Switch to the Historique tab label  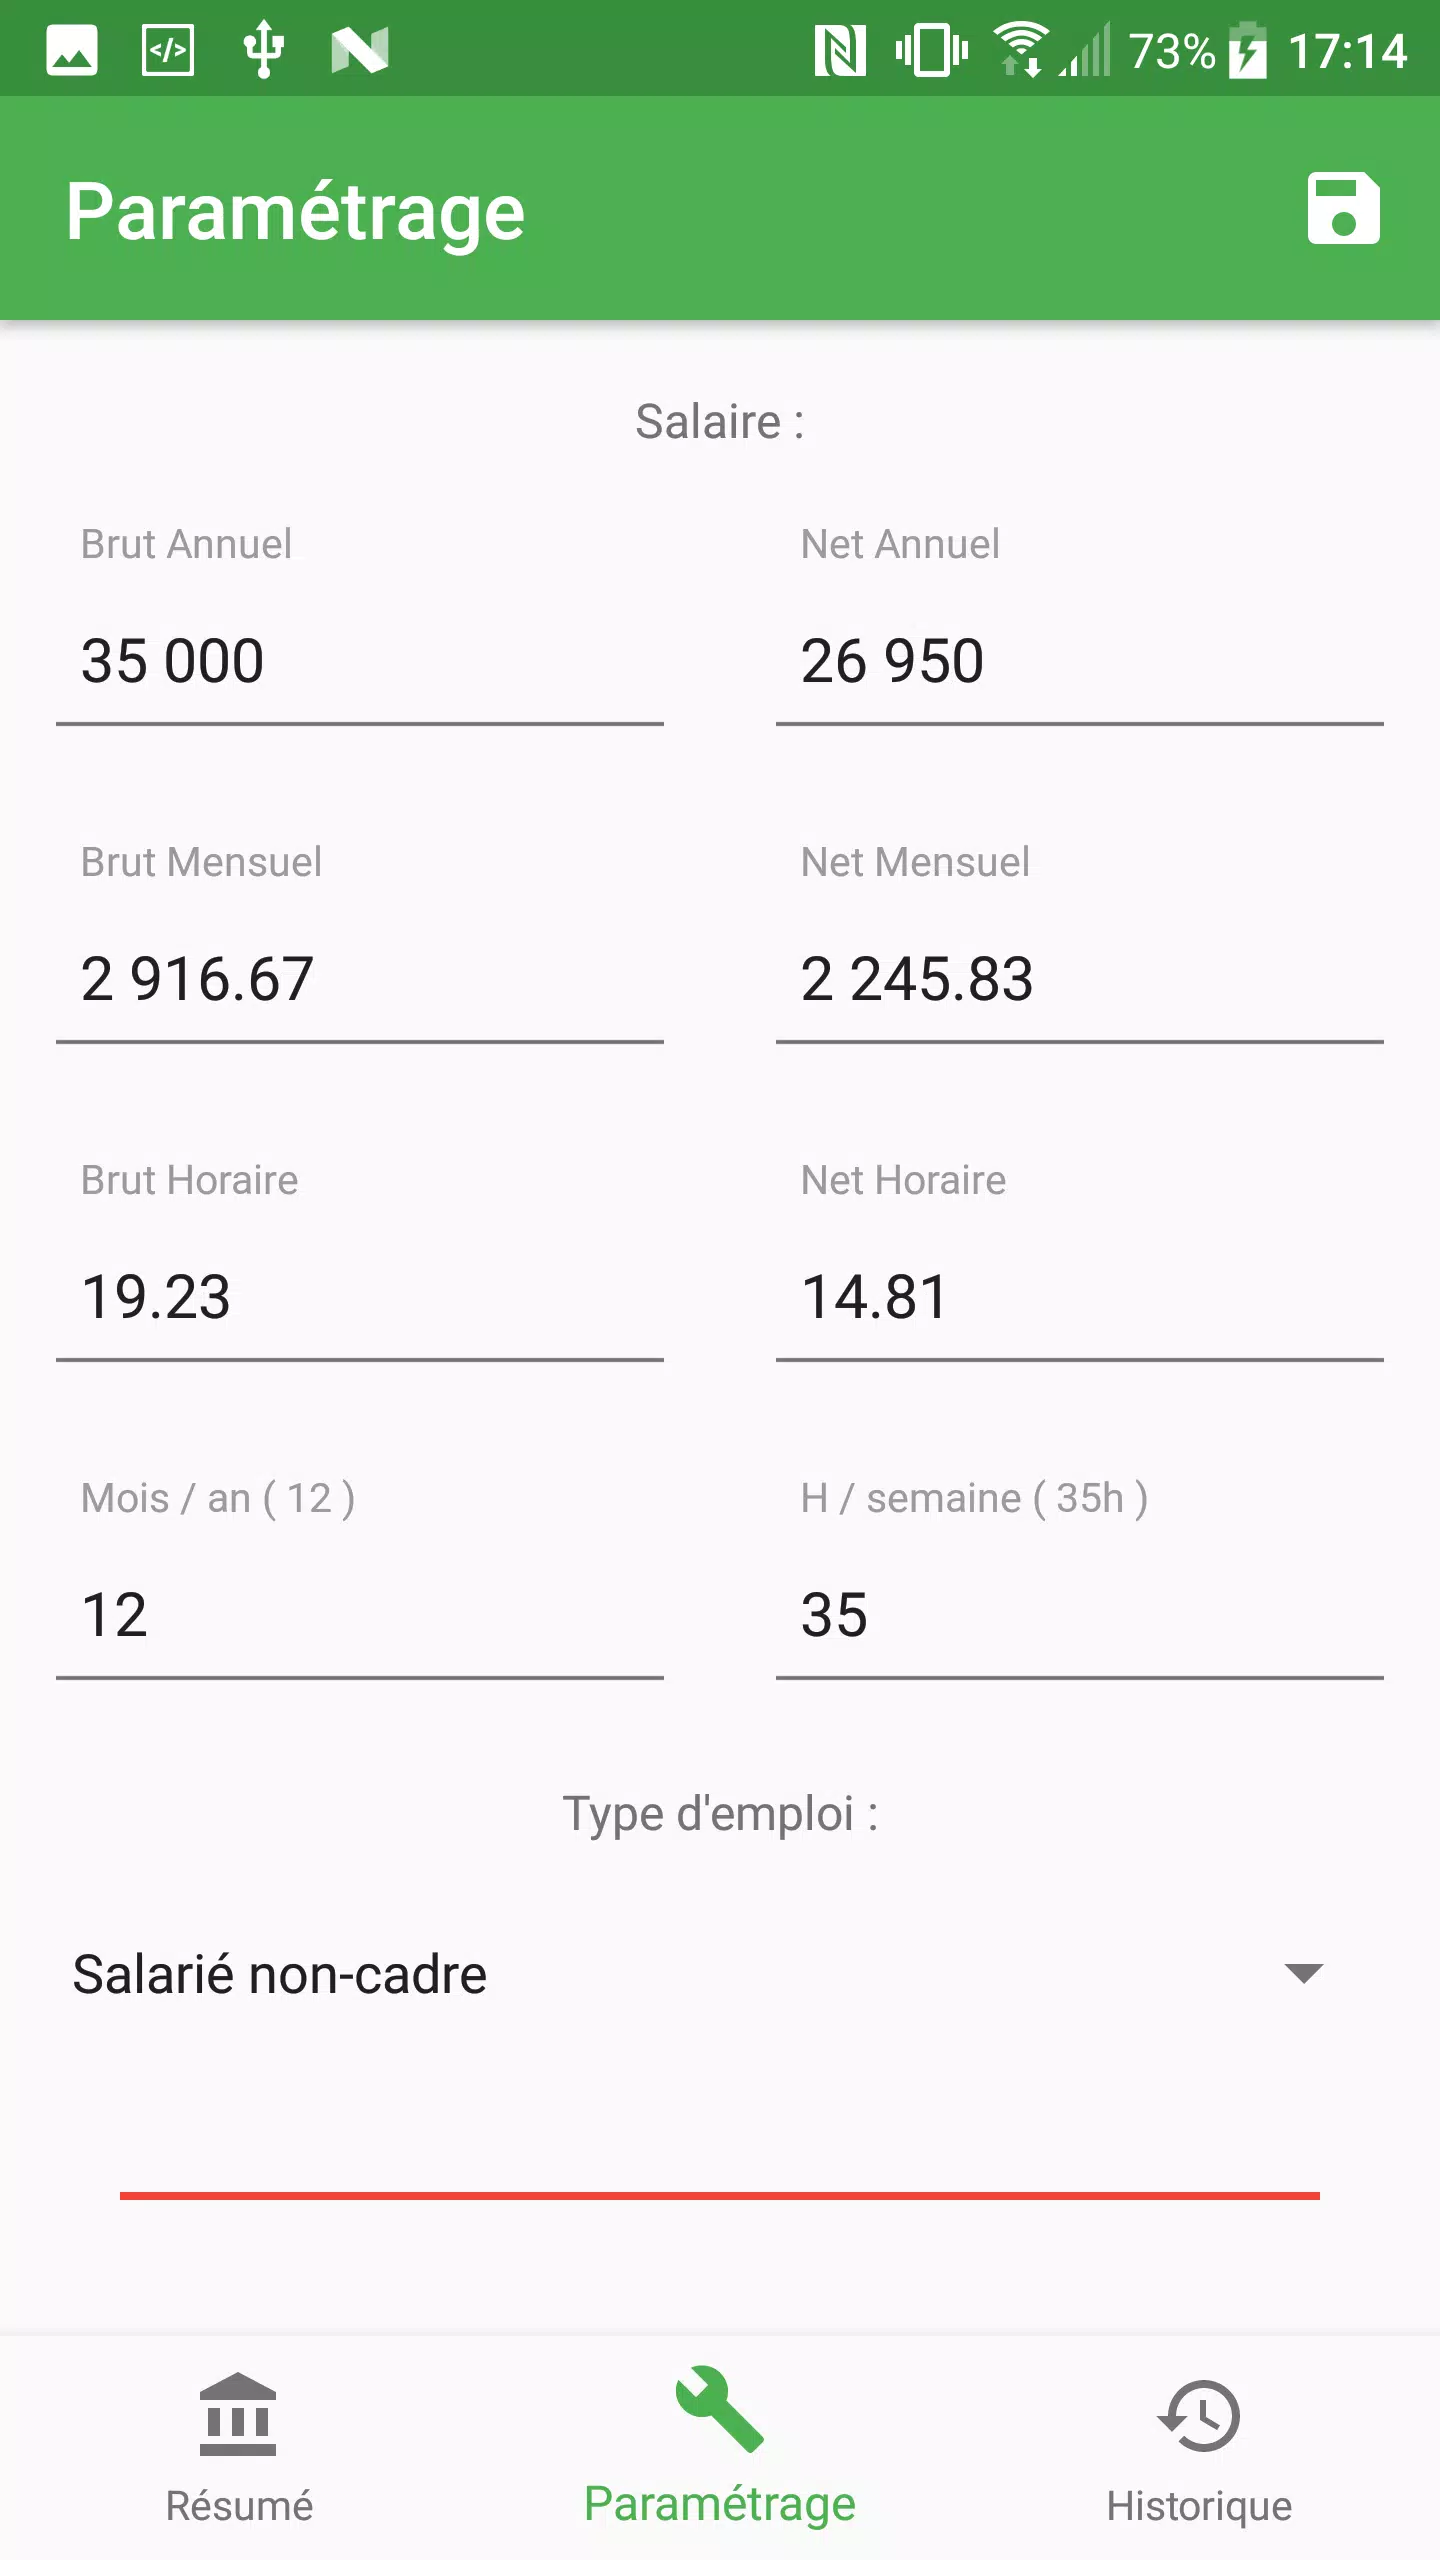(1199, 2506)
